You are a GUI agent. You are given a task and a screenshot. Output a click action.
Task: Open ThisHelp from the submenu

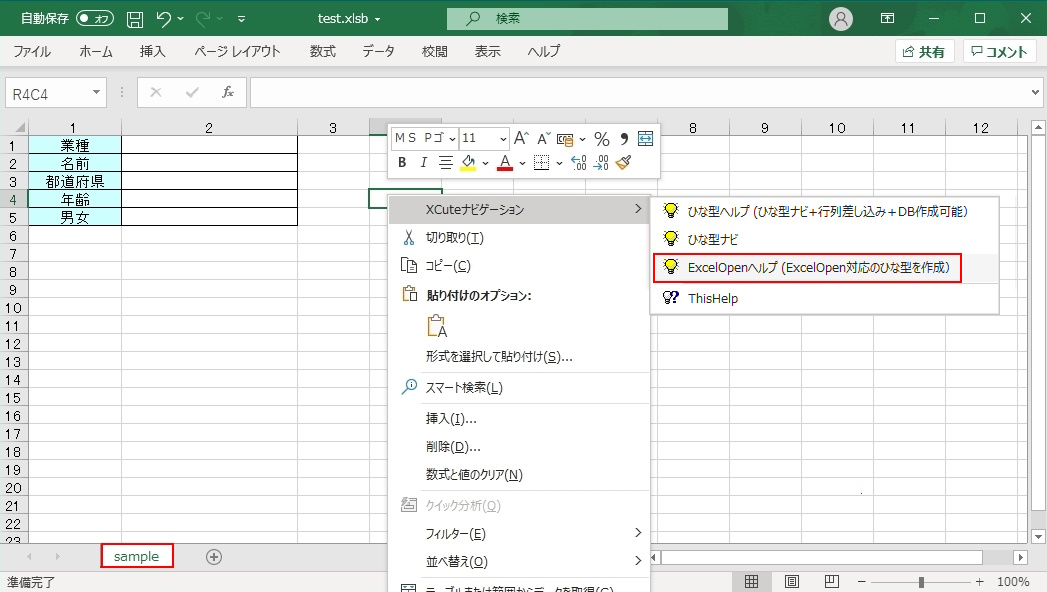pos(825,298)
